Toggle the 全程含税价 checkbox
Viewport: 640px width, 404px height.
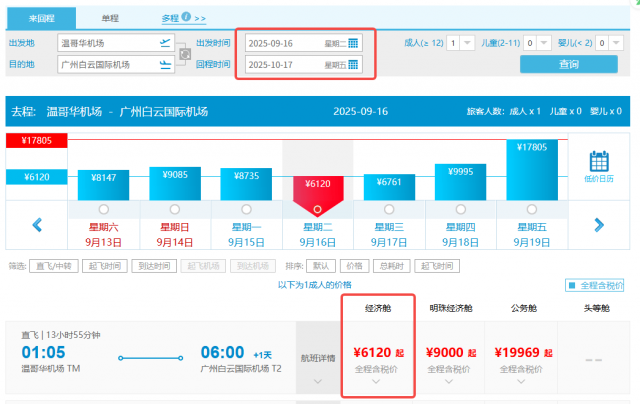[572, 286]
